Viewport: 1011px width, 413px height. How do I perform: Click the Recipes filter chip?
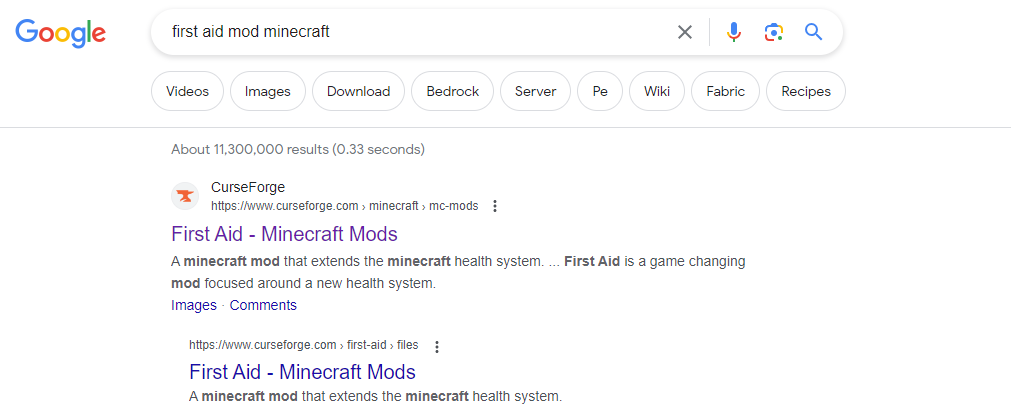point(806,91)
